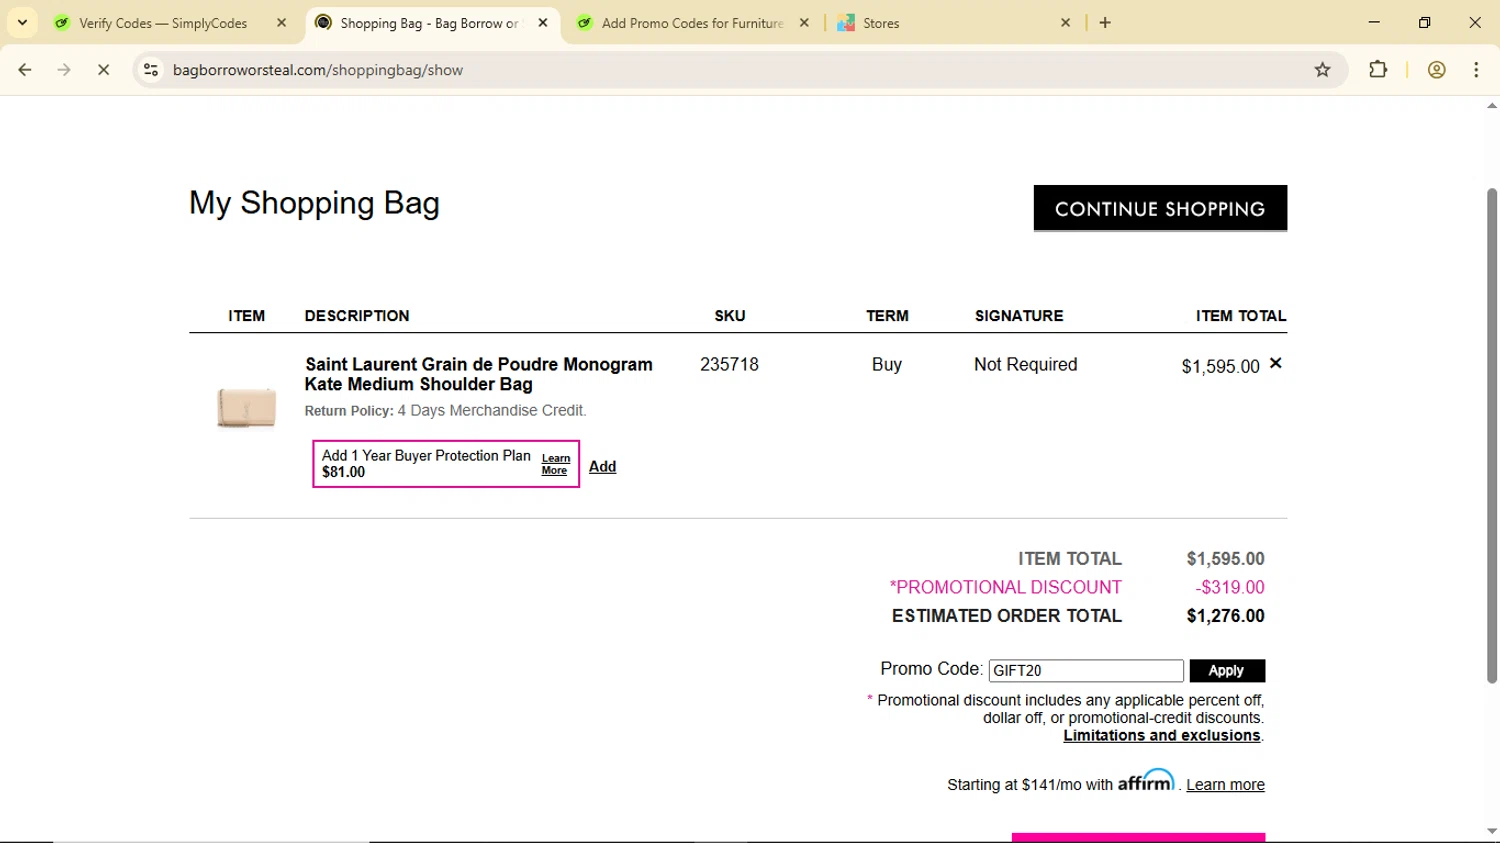The width and height of the screenshot is (1500, 843).
Task: Open the tab search dropdown arrow
Action: (22, 22)
